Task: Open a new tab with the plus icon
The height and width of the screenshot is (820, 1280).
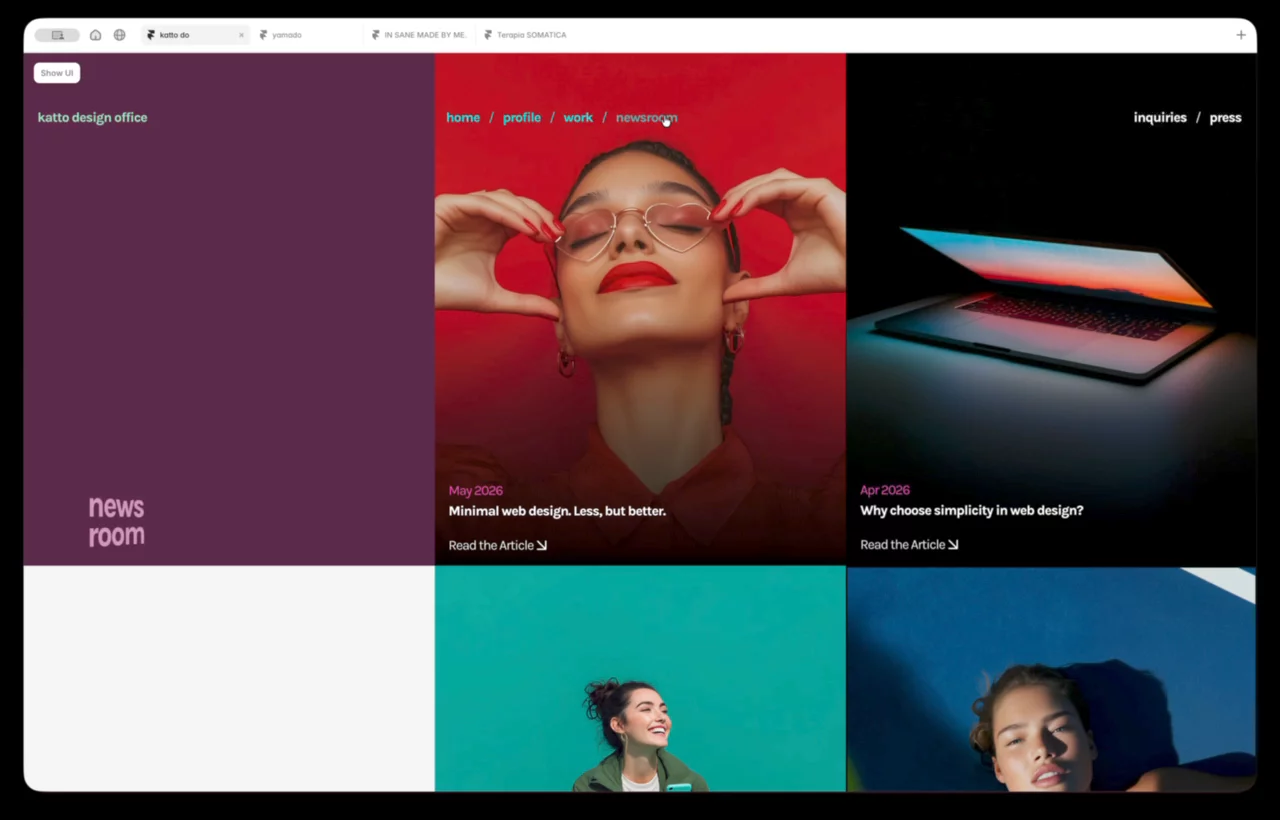Action: [x=1241, y=35]
